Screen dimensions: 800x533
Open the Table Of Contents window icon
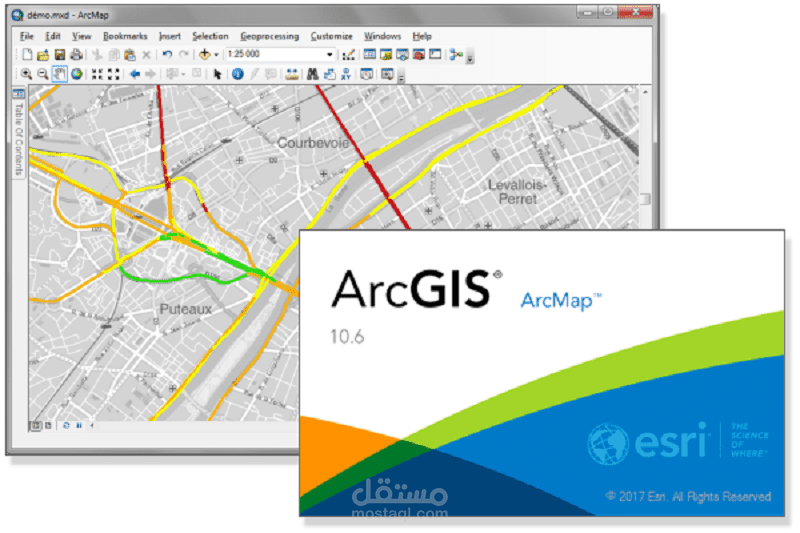(x=369, y=54)
